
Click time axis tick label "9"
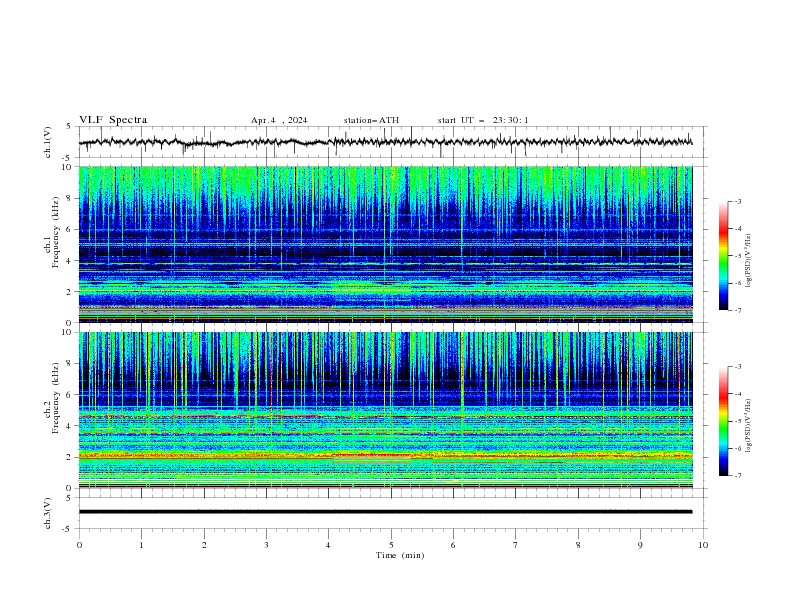pyautogui.click(x=640, y=545)
